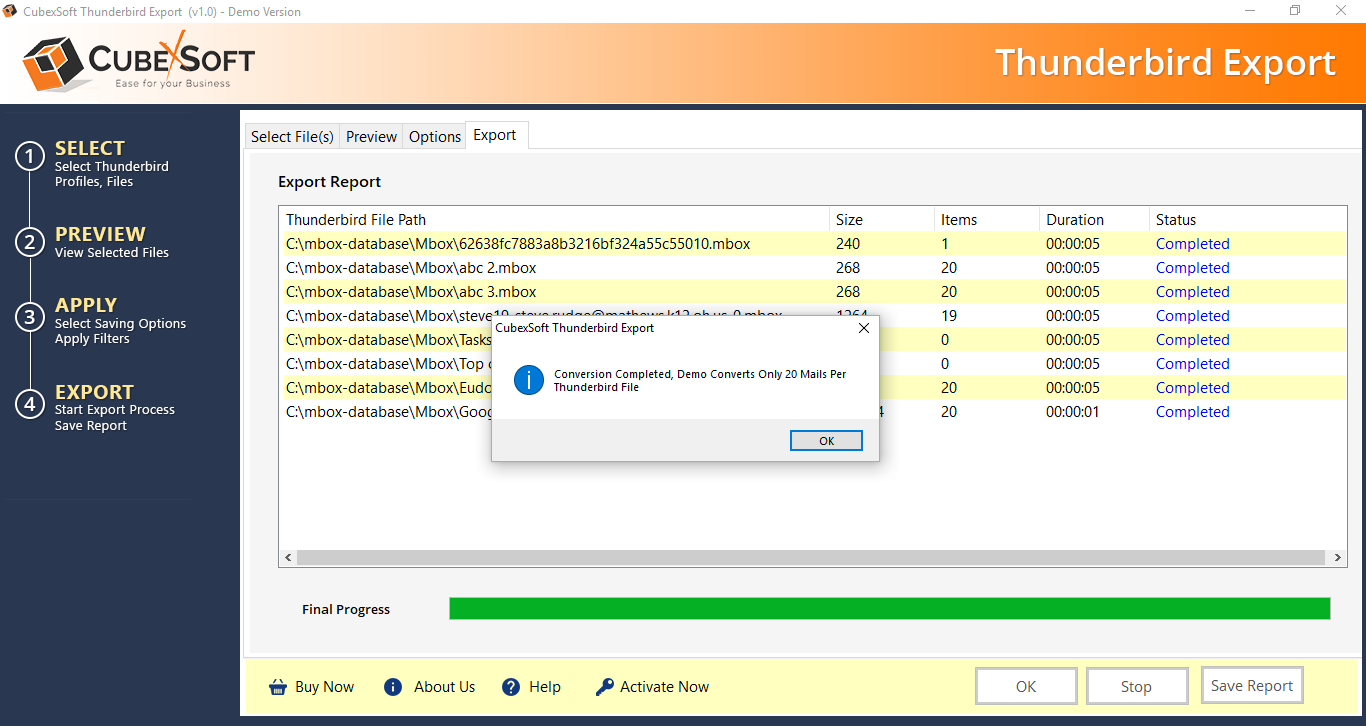Close the Conversion Completed dialog
The height and width of the screenshot is (726, 1366).
tap(864, 328)
